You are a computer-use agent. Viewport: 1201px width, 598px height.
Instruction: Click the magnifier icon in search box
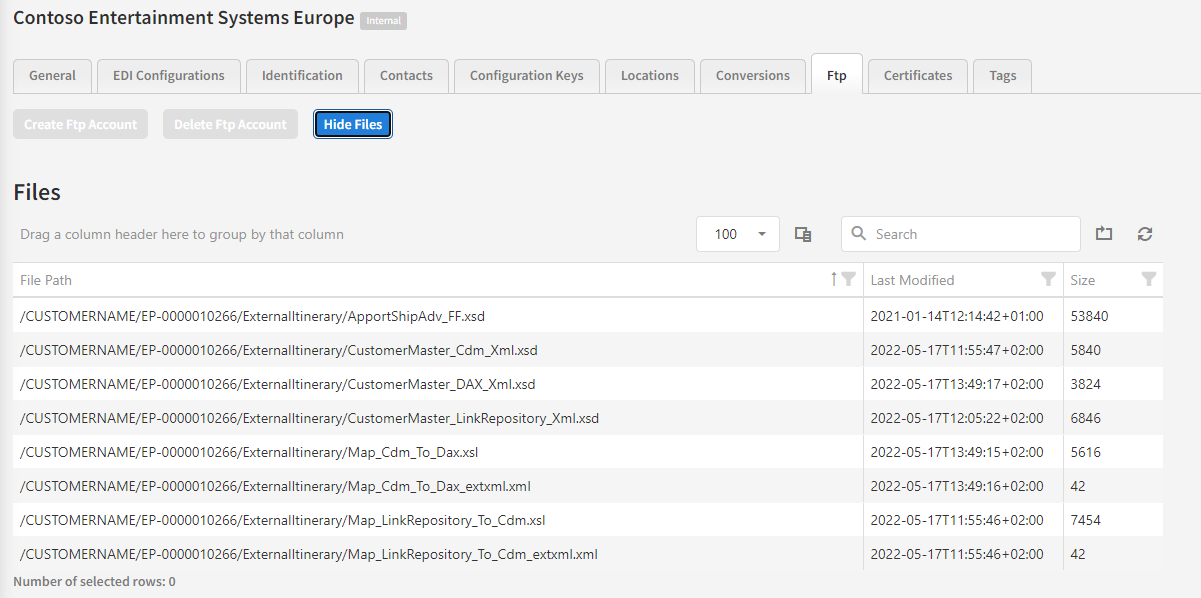pyautogui.click(x=859, y=234)
